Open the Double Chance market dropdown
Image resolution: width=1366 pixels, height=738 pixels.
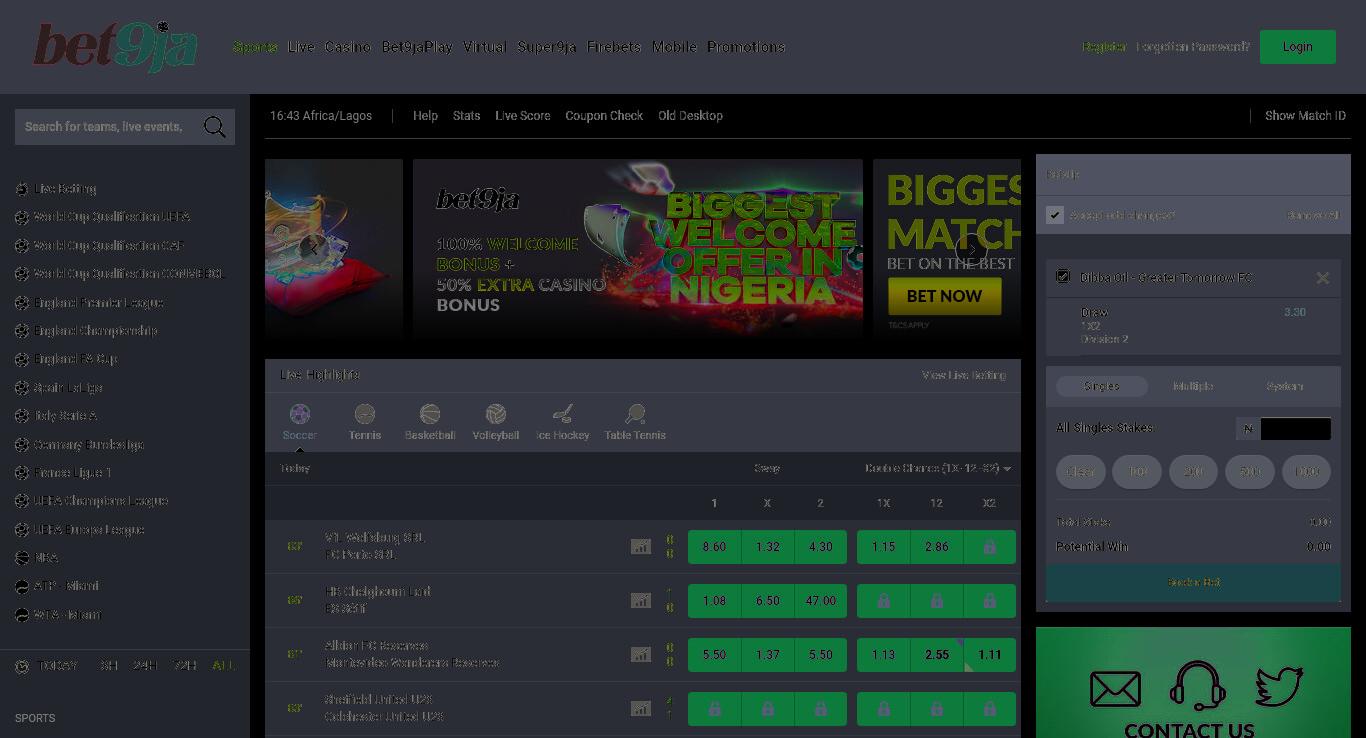coord(938,469)
